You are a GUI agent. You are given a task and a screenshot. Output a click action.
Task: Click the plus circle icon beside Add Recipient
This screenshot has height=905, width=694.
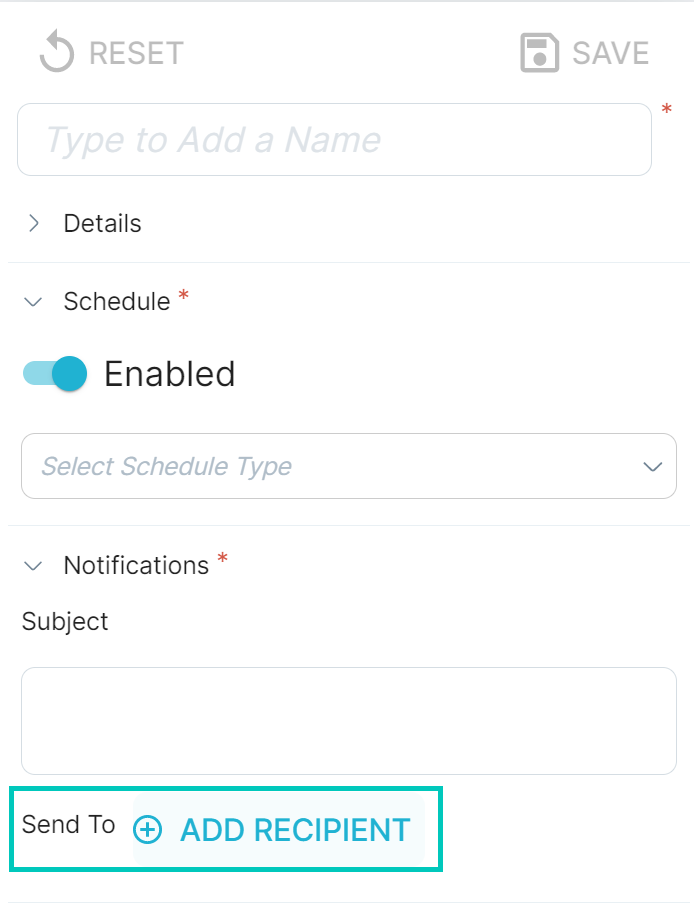click(148, 830)
